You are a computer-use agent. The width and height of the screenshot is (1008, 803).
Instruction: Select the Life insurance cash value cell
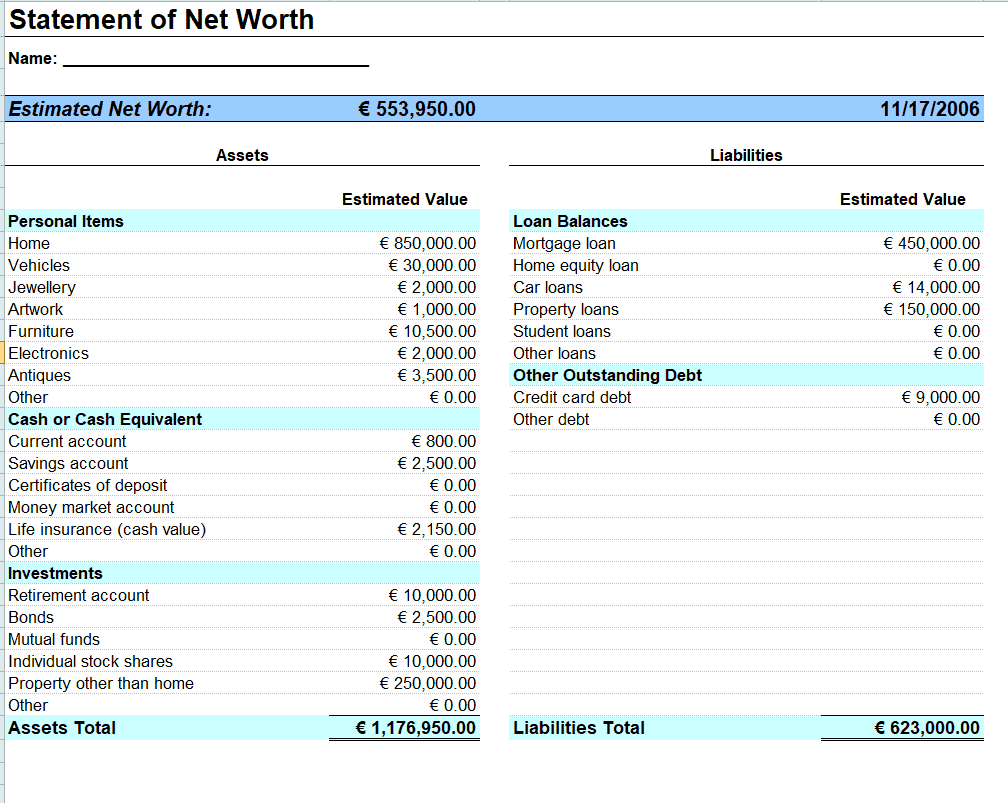[436, 529]
